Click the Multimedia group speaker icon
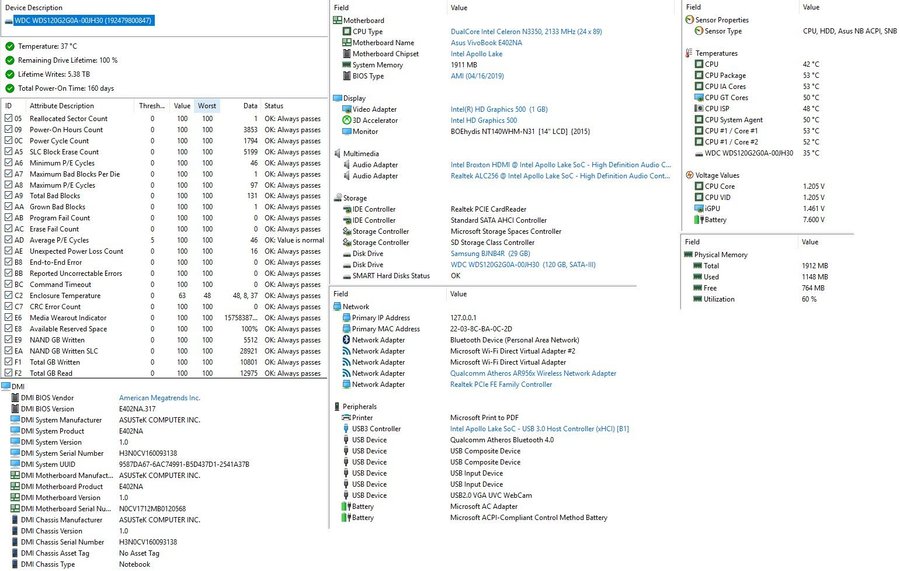900x571 pixels. click(337, 154)
